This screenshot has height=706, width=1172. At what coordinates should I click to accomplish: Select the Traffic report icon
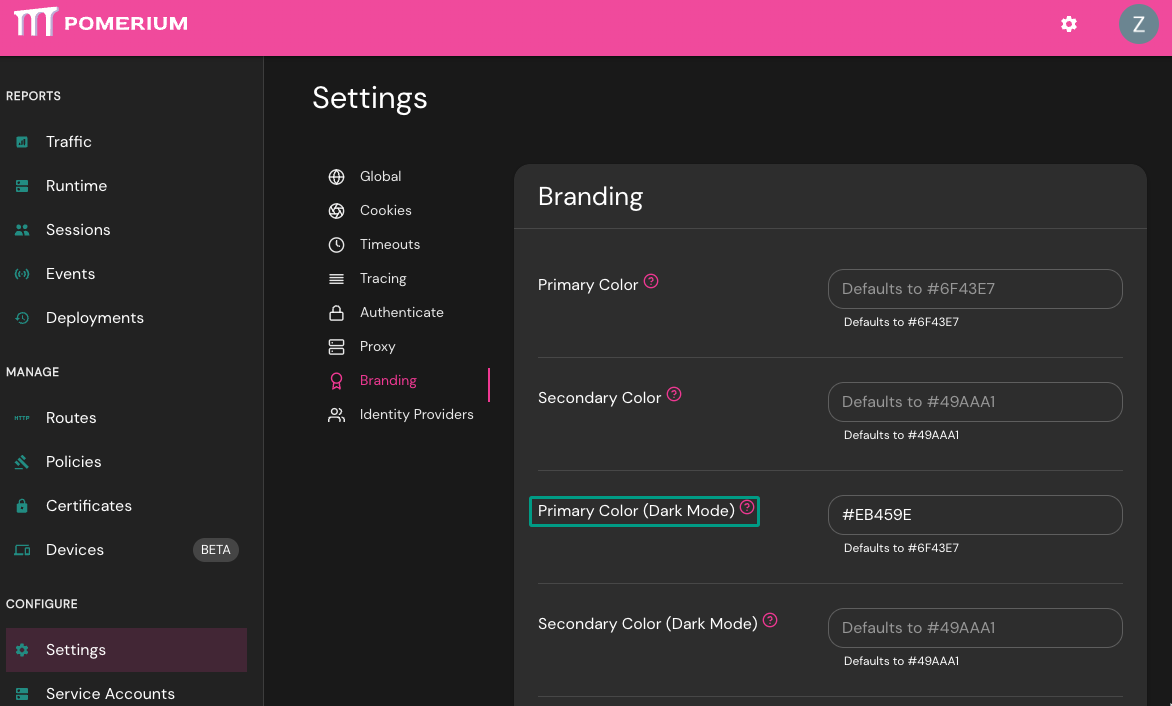pyautogui.click(x=22, y=141)
